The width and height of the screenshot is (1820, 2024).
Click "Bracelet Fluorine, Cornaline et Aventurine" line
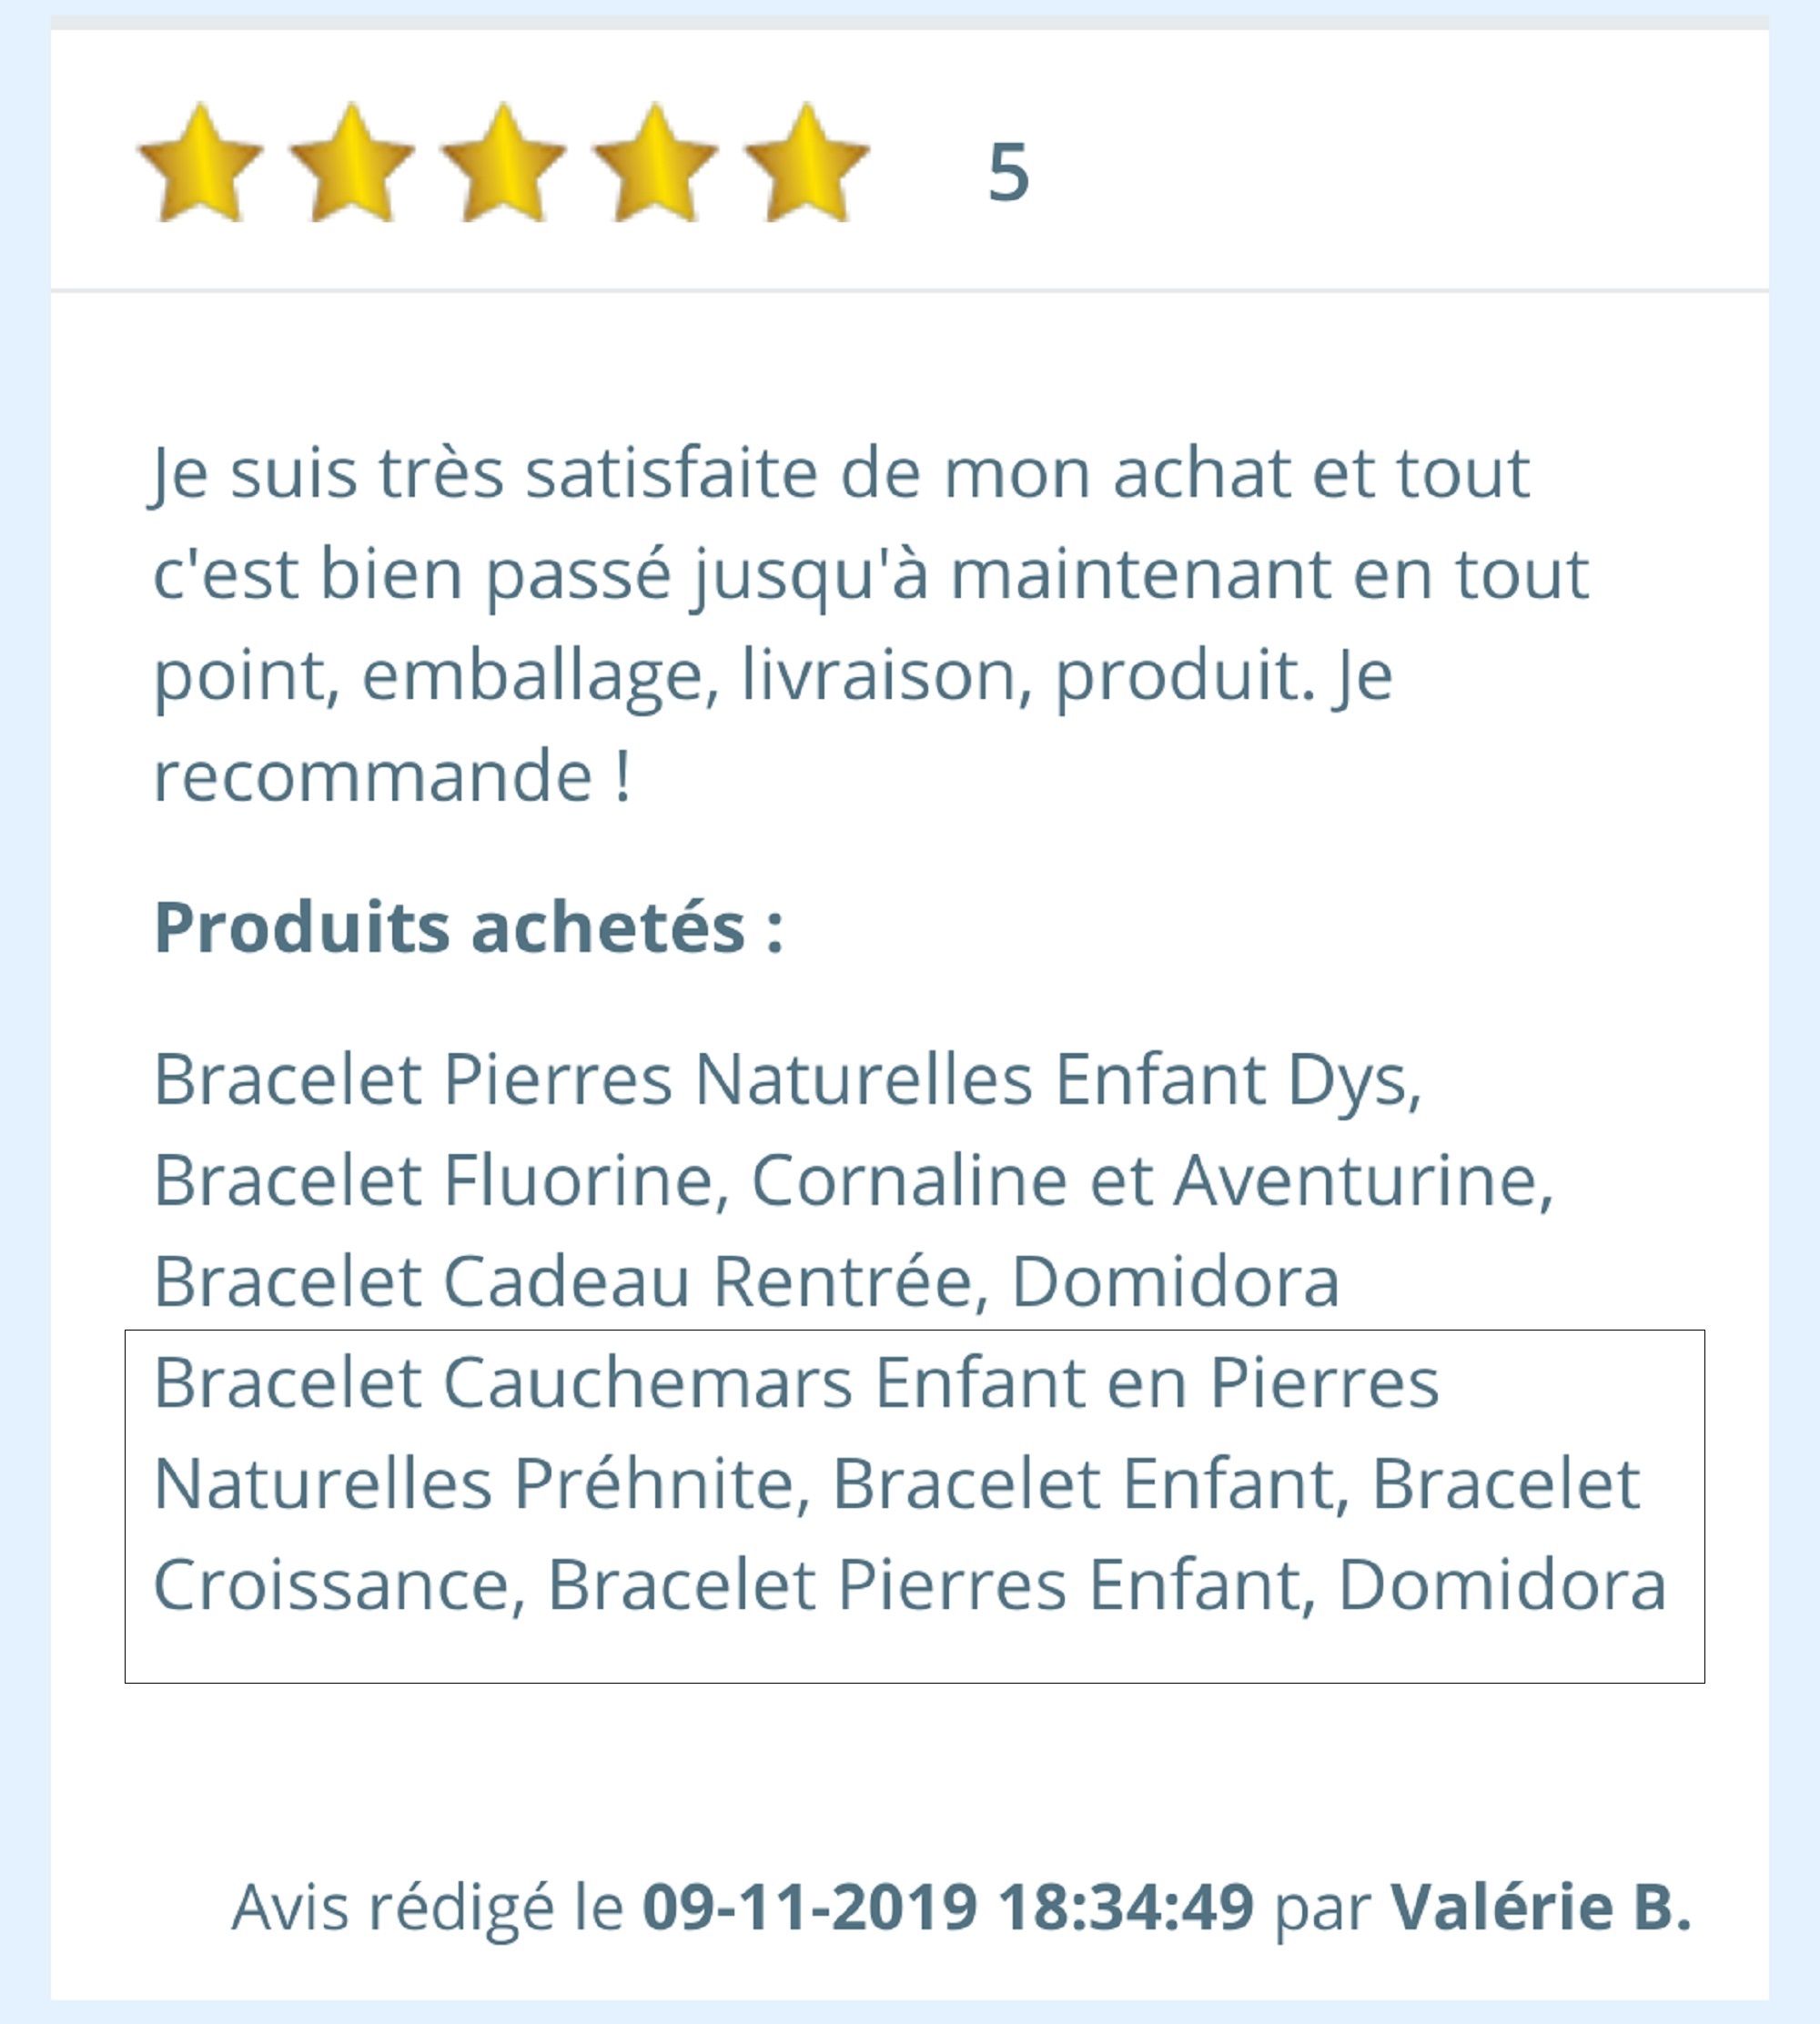(852, 1181)
